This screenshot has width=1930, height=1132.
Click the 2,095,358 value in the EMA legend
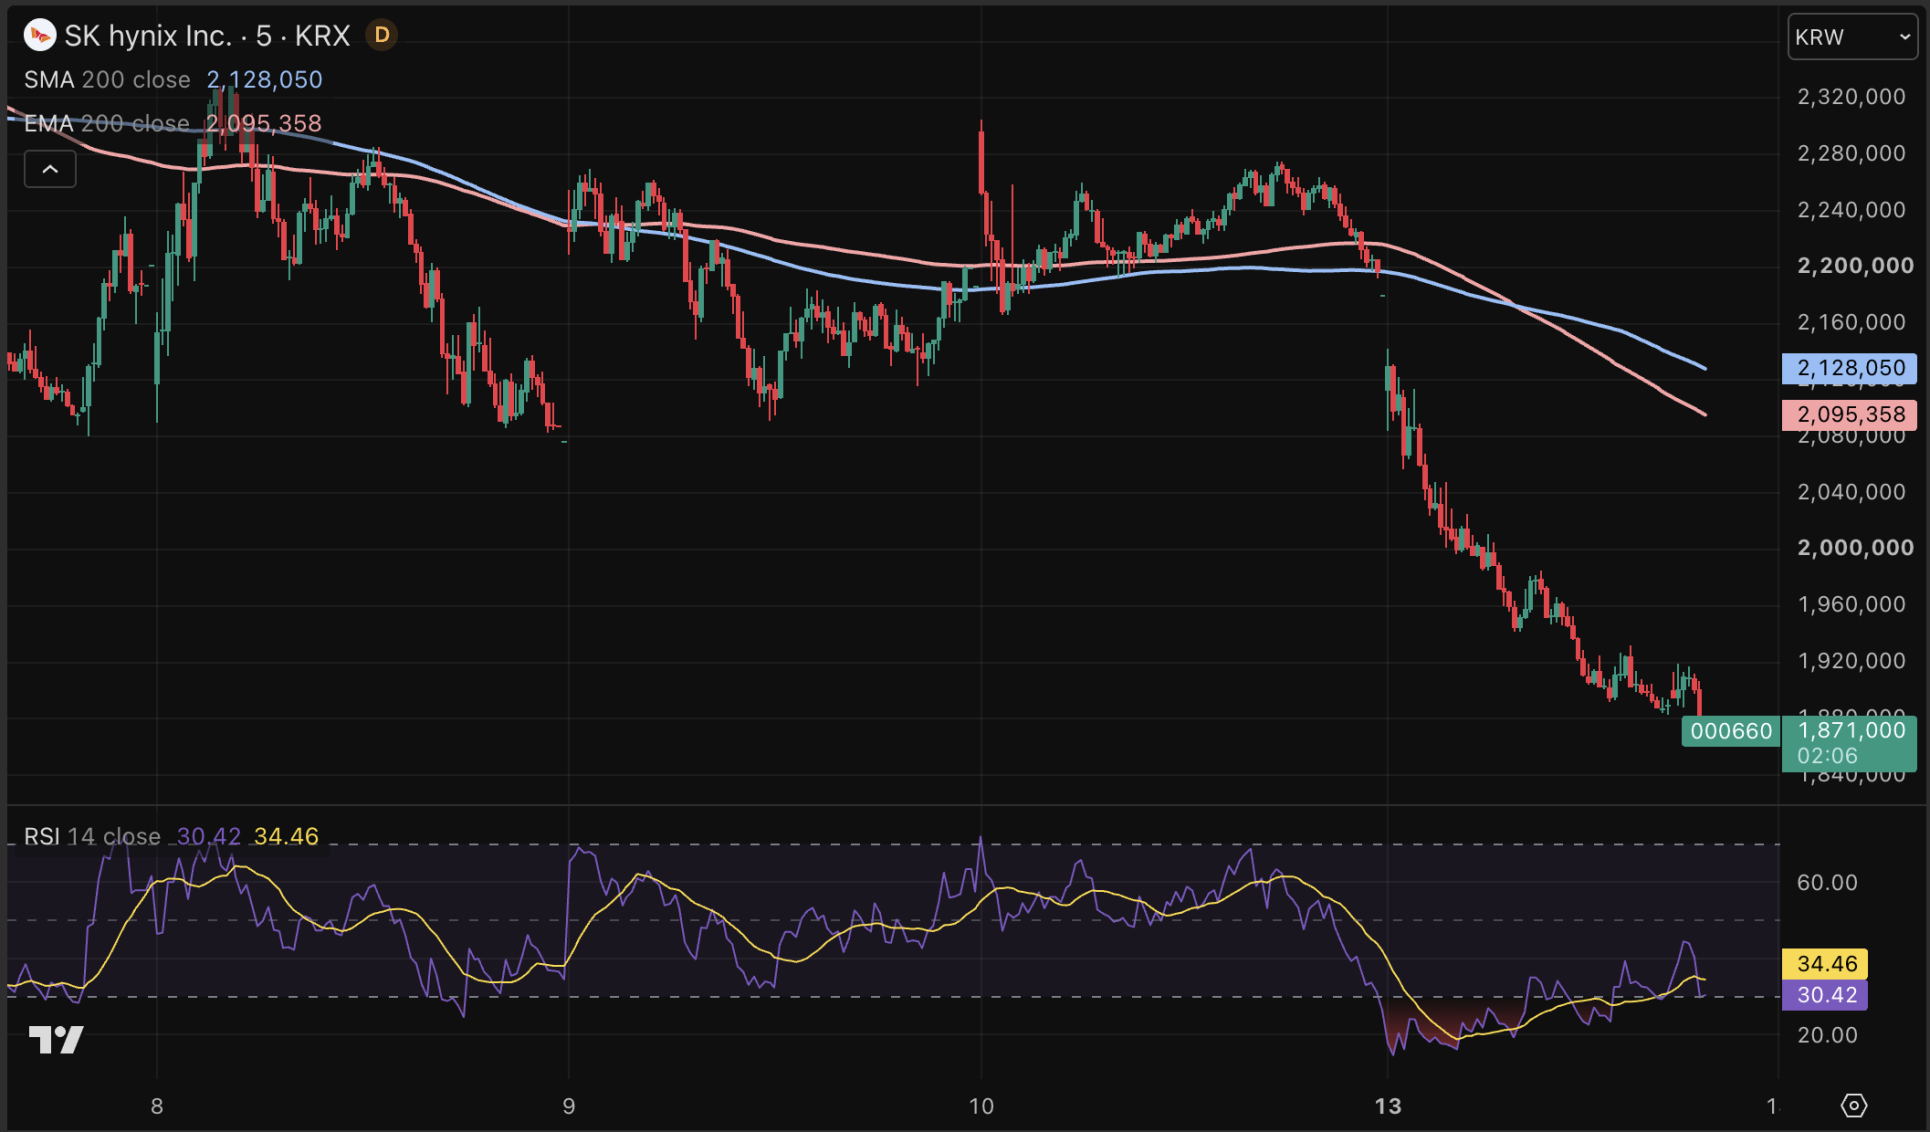click(x=263, y=124)
